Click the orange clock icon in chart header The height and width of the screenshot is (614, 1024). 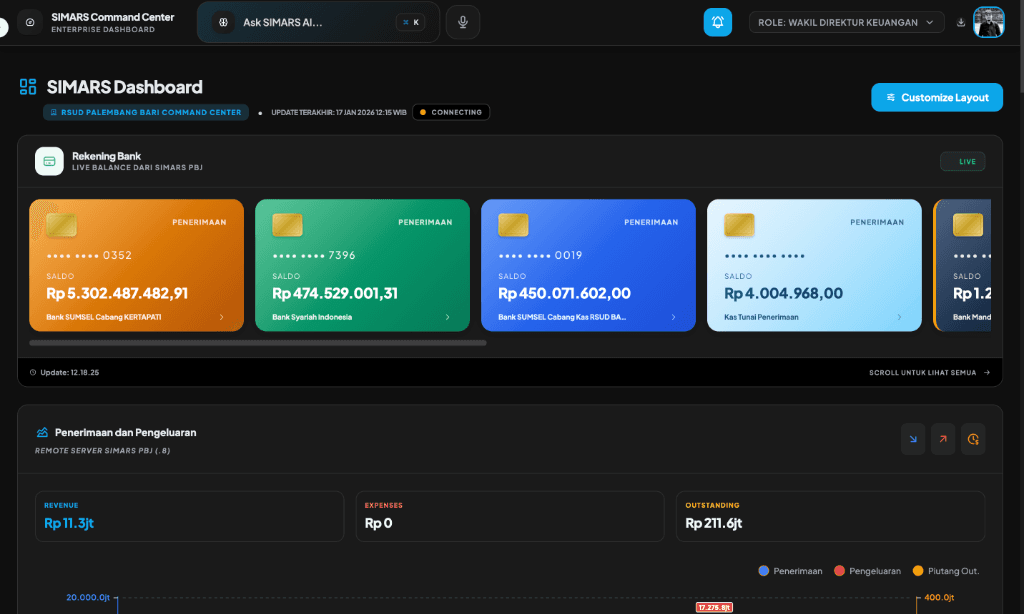pyautogui.click(x=972, y=439)
